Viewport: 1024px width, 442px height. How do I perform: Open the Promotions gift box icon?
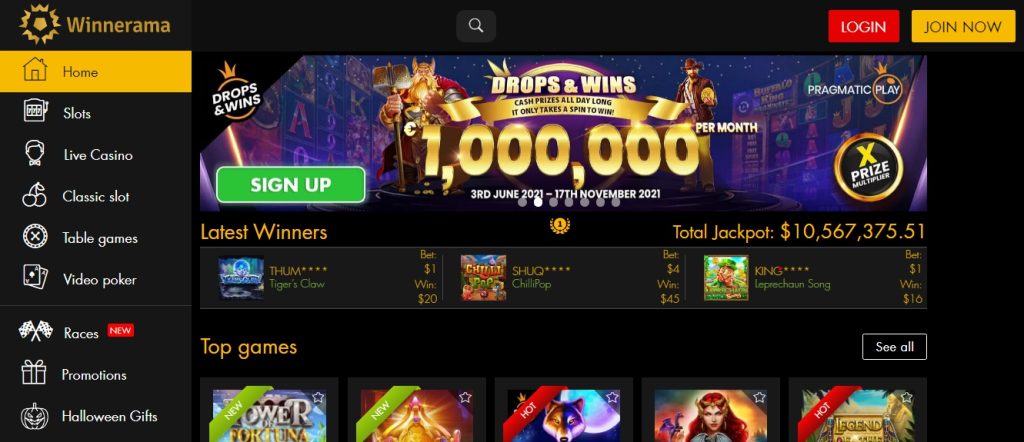34,373
